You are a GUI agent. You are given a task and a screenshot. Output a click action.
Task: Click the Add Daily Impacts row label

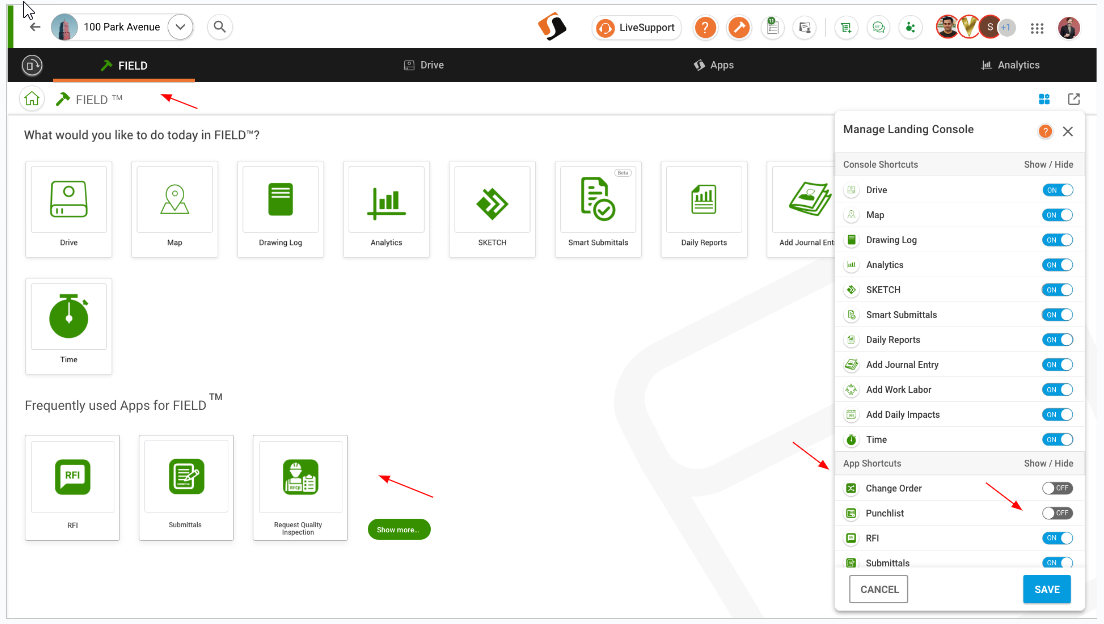pyautogui.click(x=903, y=415)
